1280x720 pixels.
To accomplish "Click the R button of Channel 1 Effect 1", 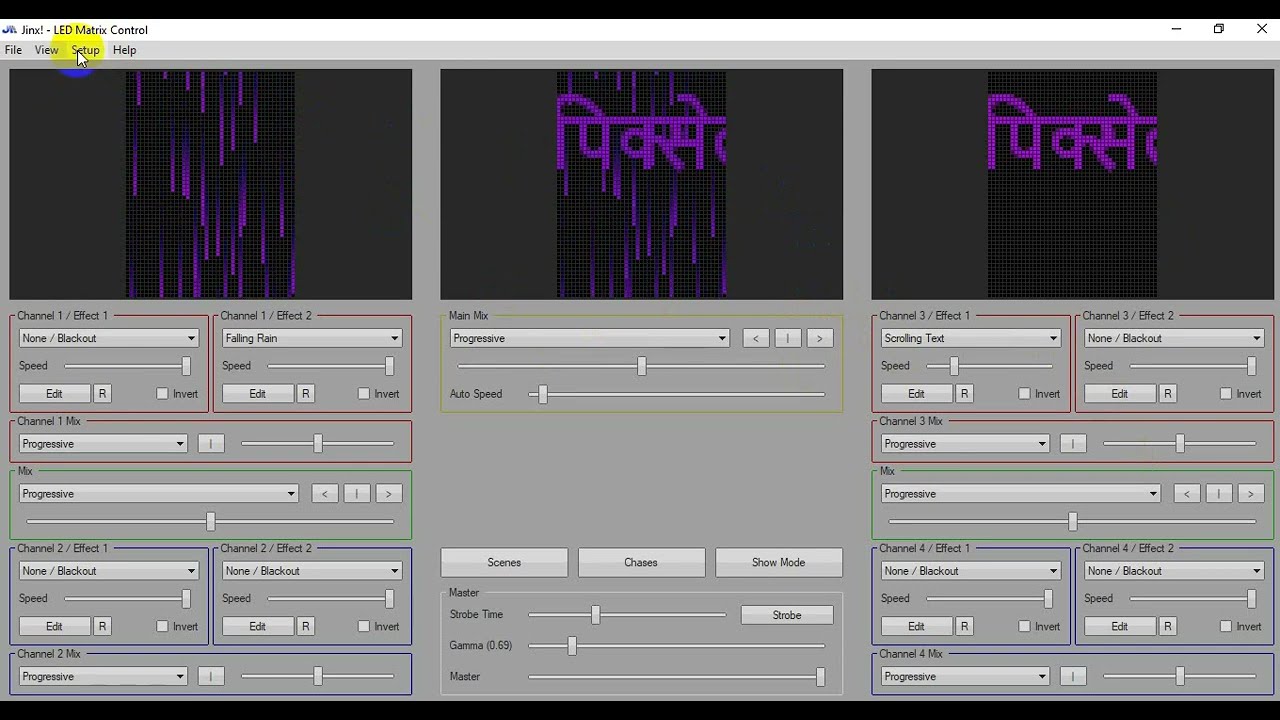I will pyautogui.click(x=102, y=394).
